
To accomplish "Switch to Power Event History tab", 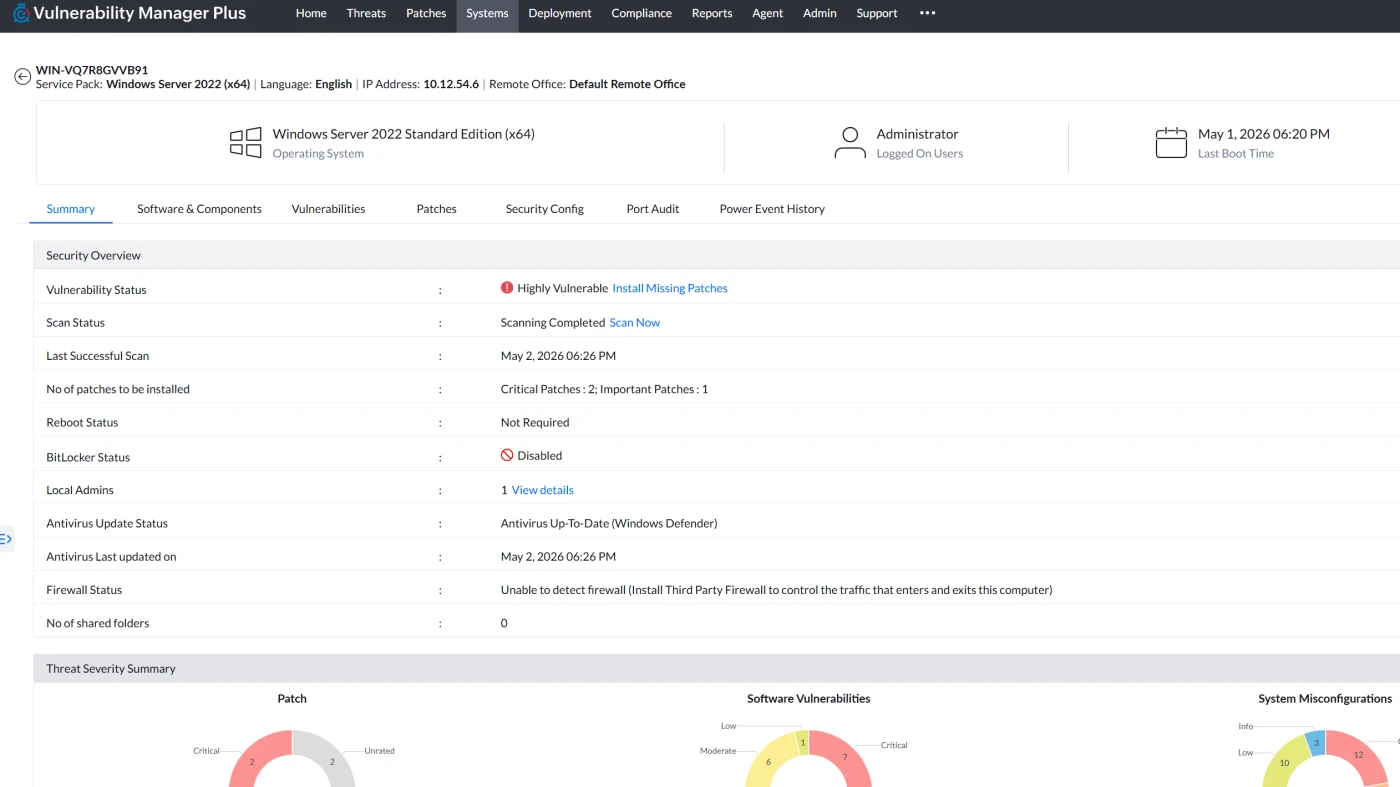I will coord(772,209).
